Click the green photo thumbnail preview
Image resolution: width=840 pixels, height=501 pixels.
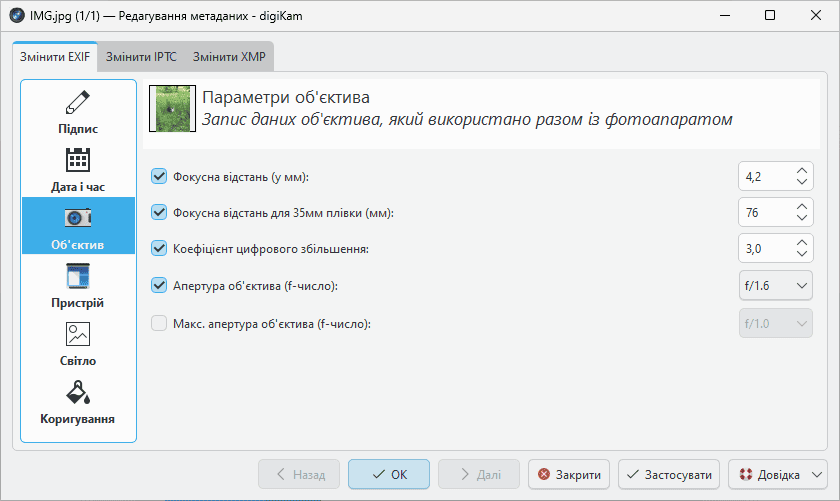coord(172,108)
